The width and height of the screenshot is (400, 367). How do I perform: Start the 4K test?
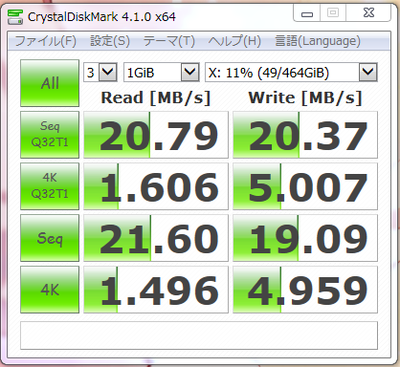click(50, 290)
